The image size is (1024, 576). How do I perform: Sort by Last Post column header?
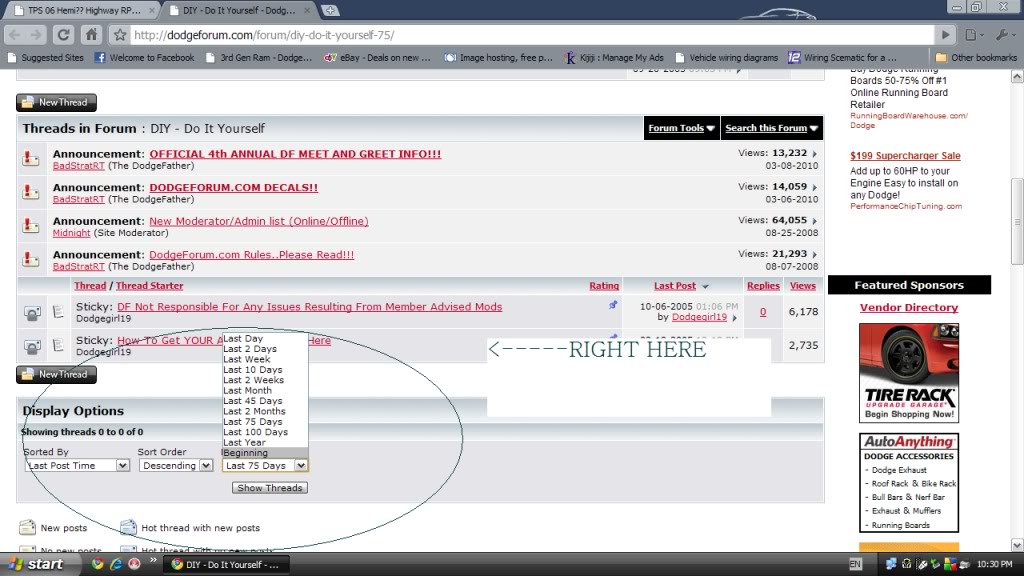675,286
